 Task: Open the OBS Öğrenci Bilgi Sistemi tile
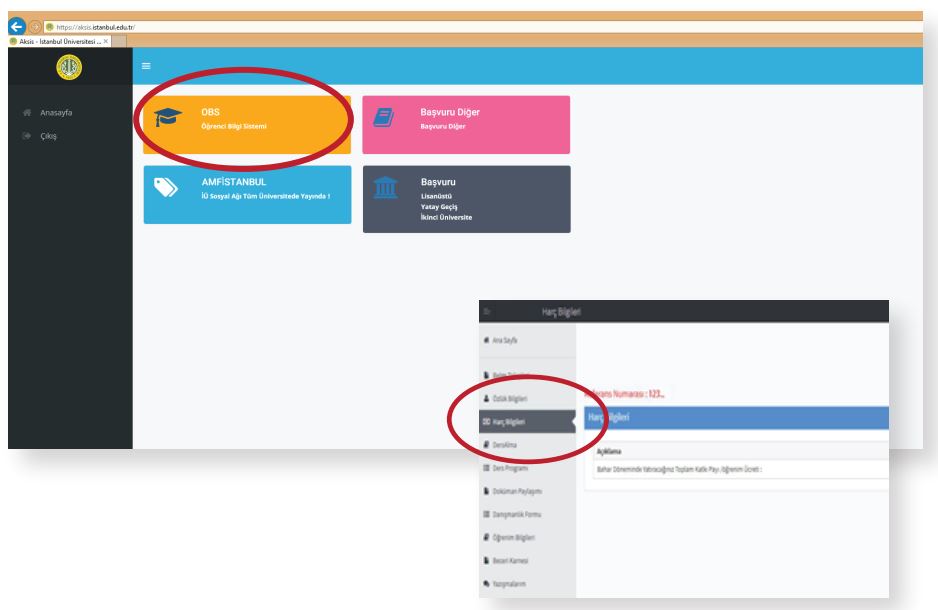point(247,124)
